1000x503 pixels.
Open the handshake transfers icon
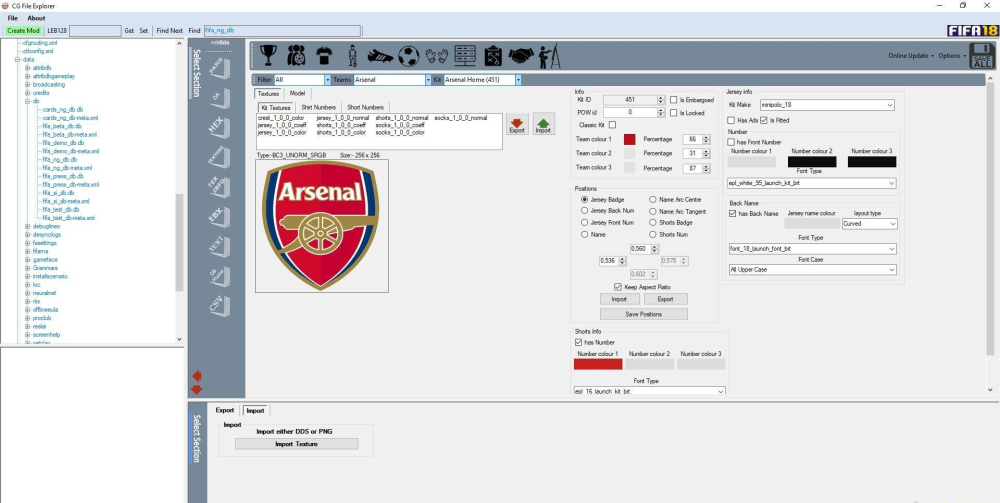[x=521, y=56]
